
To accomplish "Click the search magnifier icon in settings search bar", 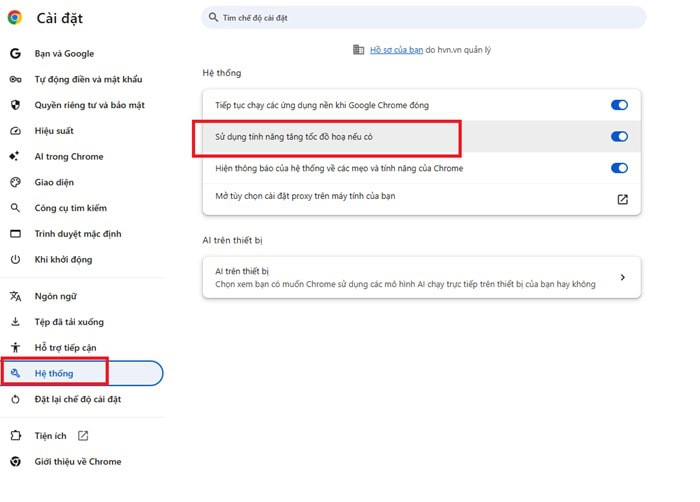I will coord(213,17).
